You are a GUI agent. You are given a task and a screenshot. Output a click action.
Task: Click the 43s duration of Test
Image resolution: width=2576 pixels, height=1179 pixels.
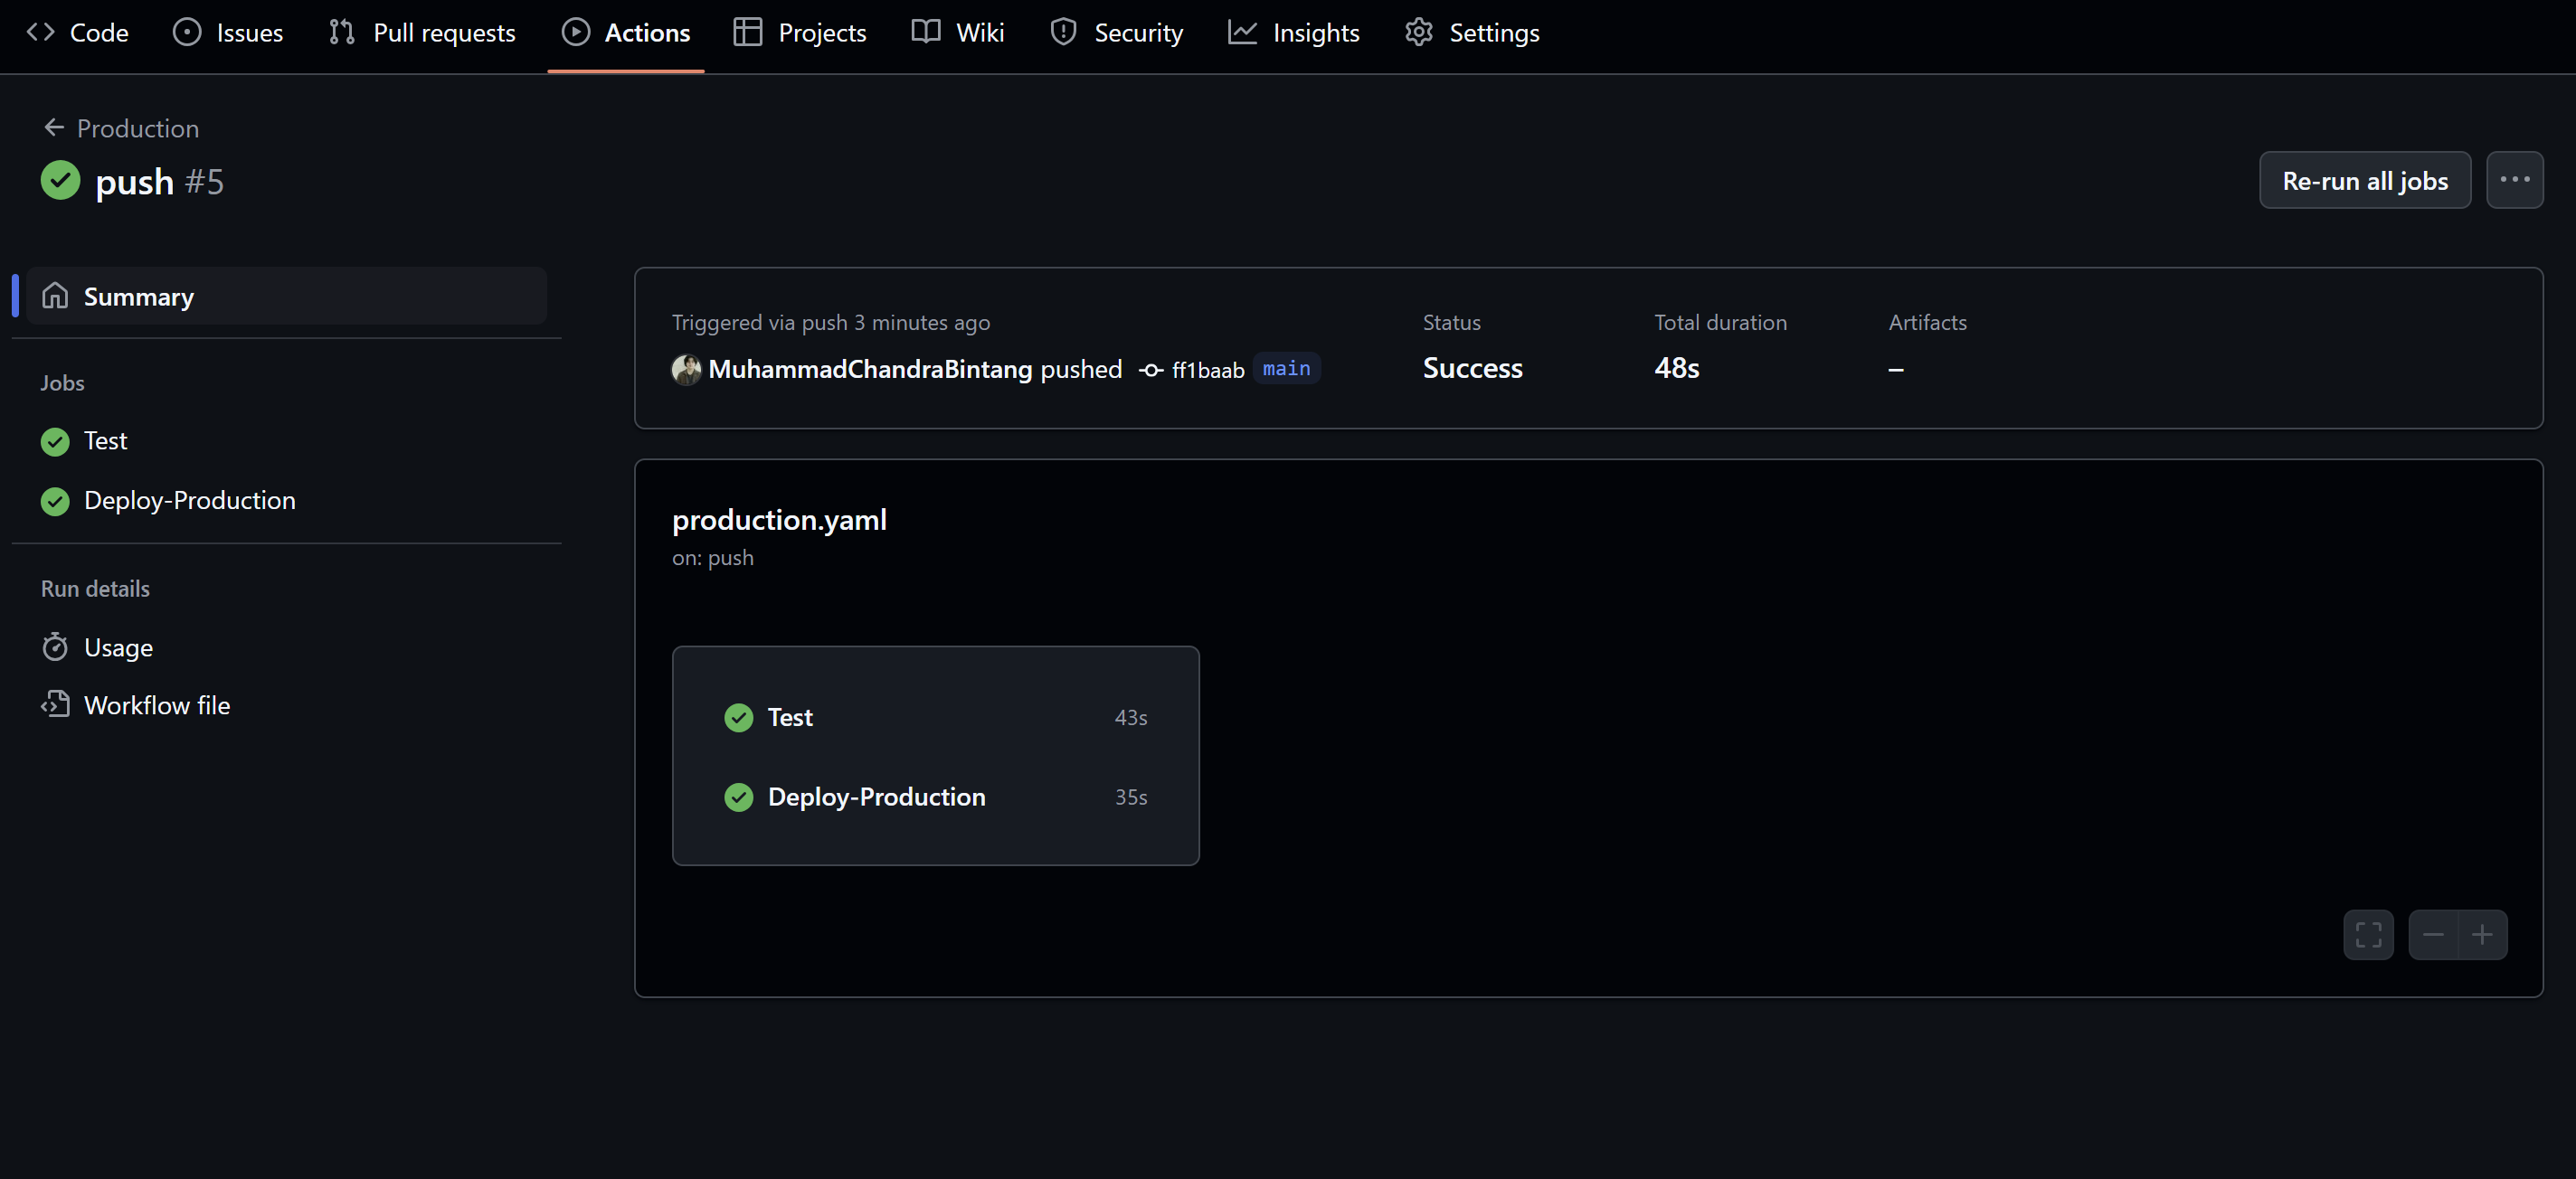tap(1131, 718)
